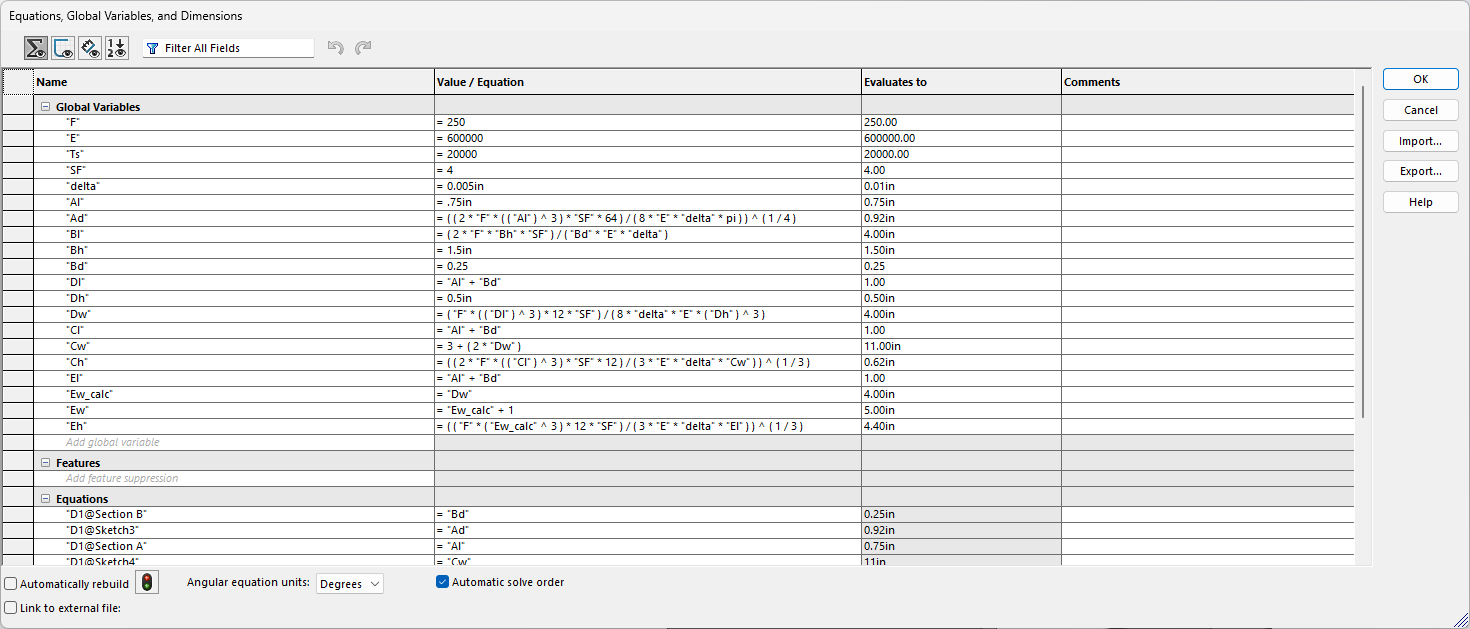1470x629 pixels.
Task: Click the Add global variable cell
Action: 233,442
